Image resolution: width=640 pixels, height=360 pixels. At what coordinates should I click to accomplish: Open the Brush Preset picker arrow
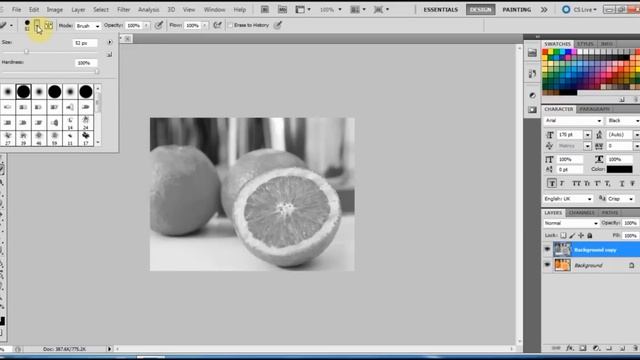pyautogui.click(x=37, y=26)
